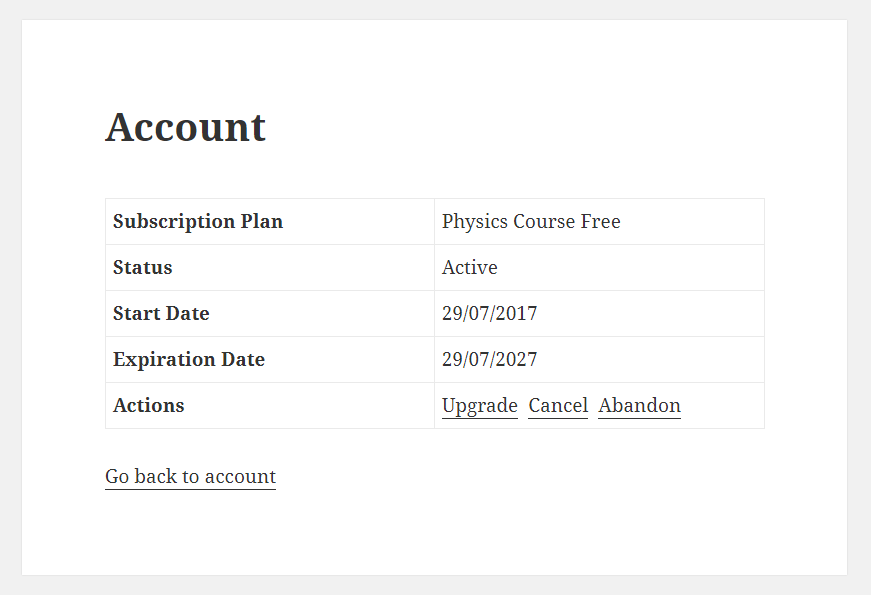This screenshot has height=595, width=871.
Task: Select the Expiration Date row label
Action: [x=189, y=359]
